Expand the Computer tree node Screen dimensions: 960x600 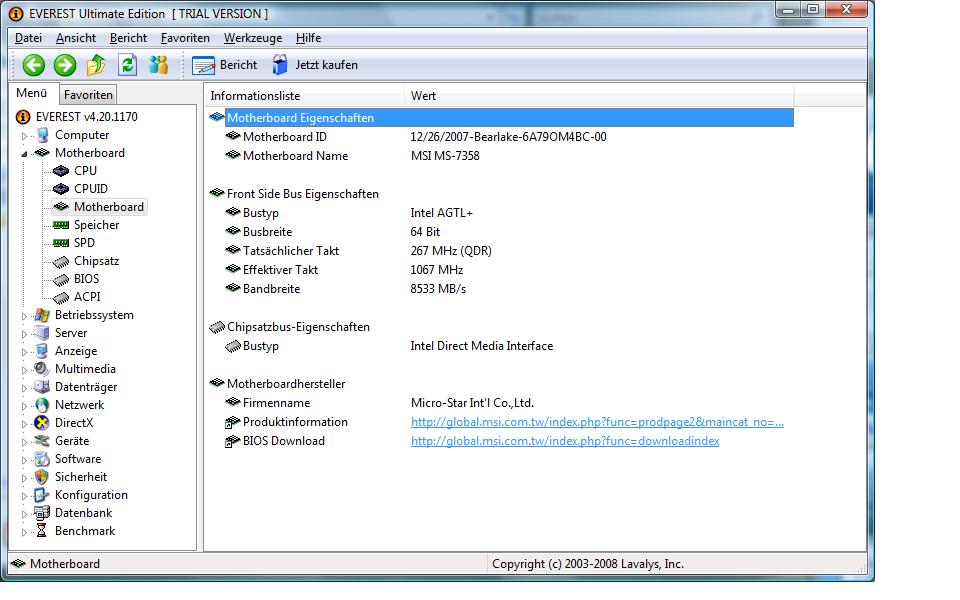(24, 136)
